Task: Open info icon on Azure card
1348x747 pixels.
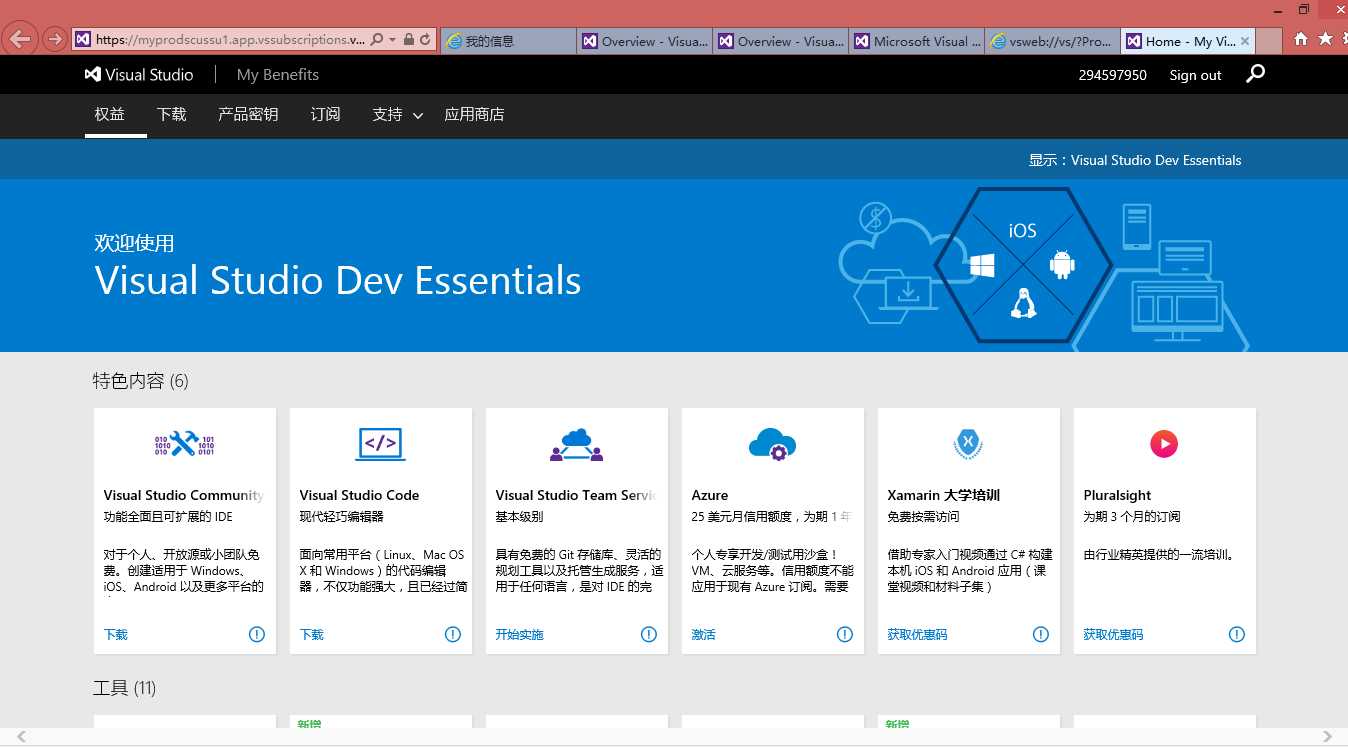Action: coord(845,634)
